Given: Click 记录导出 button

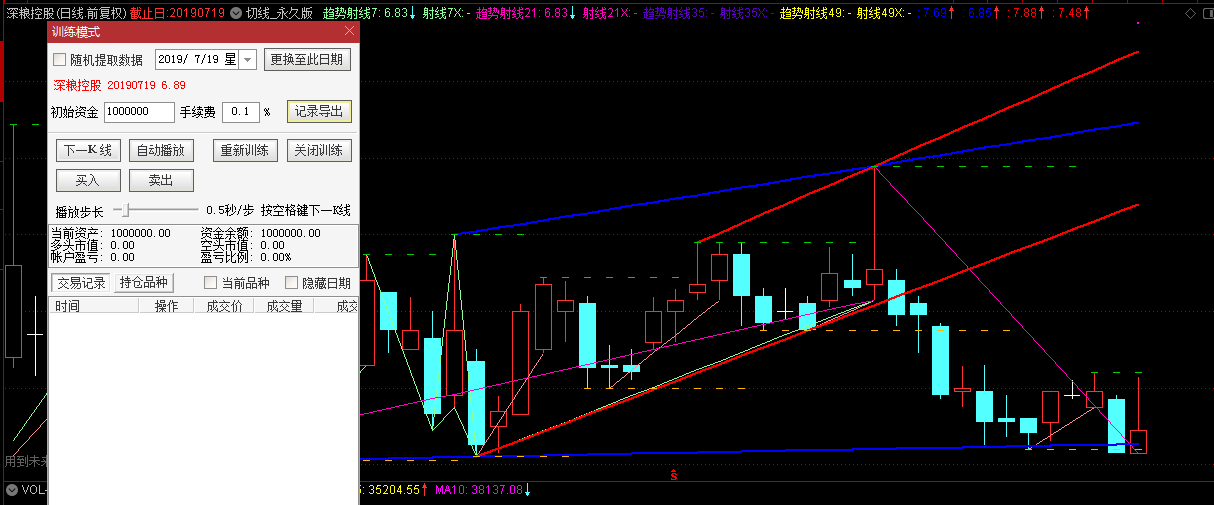Looking at the screenshot, I should point(319,112).
